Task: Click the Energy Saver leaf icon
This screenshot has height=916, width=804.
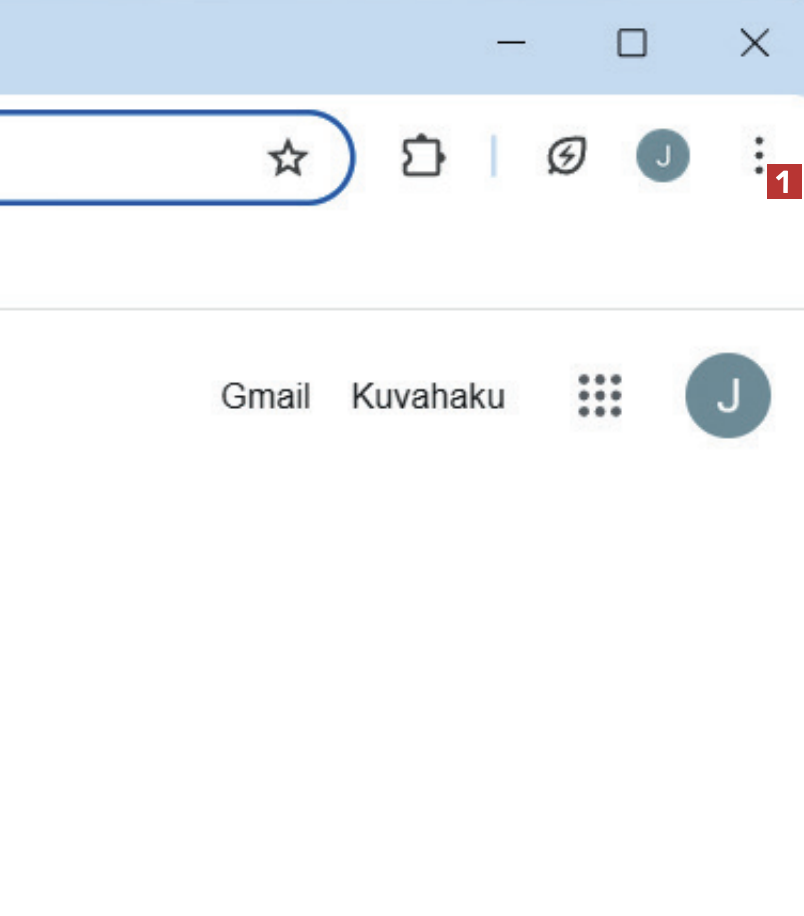Action: point(567,157)
